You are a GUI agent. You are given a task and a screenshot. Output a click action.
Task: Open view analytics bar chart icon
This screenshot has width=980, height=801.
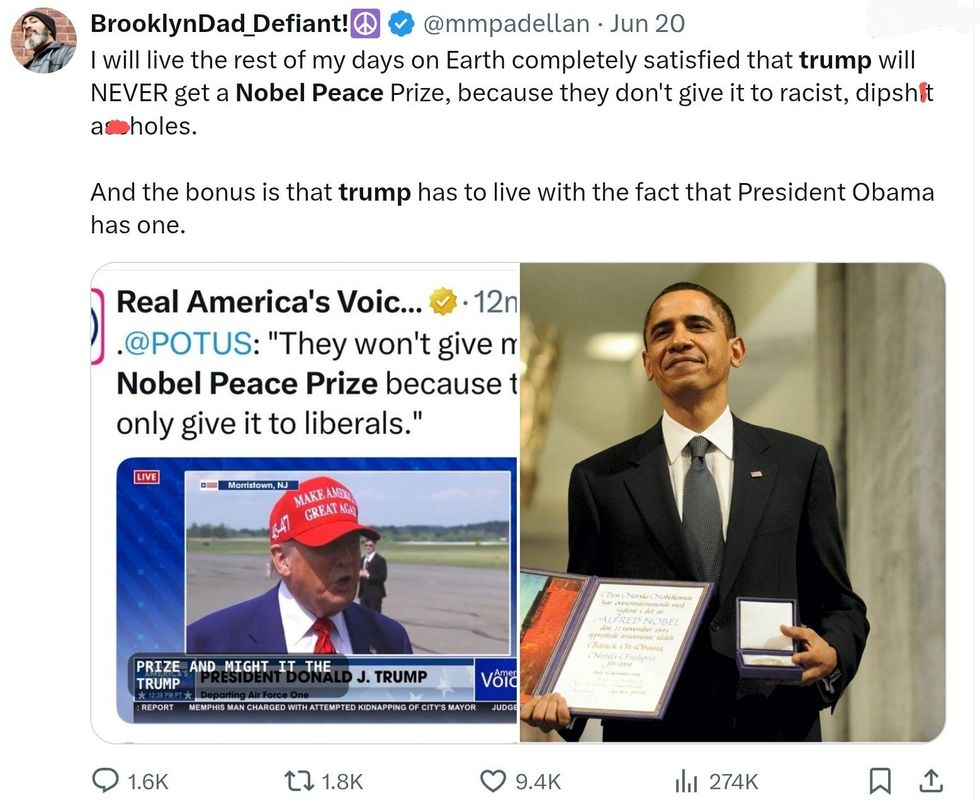pos(687,781)
